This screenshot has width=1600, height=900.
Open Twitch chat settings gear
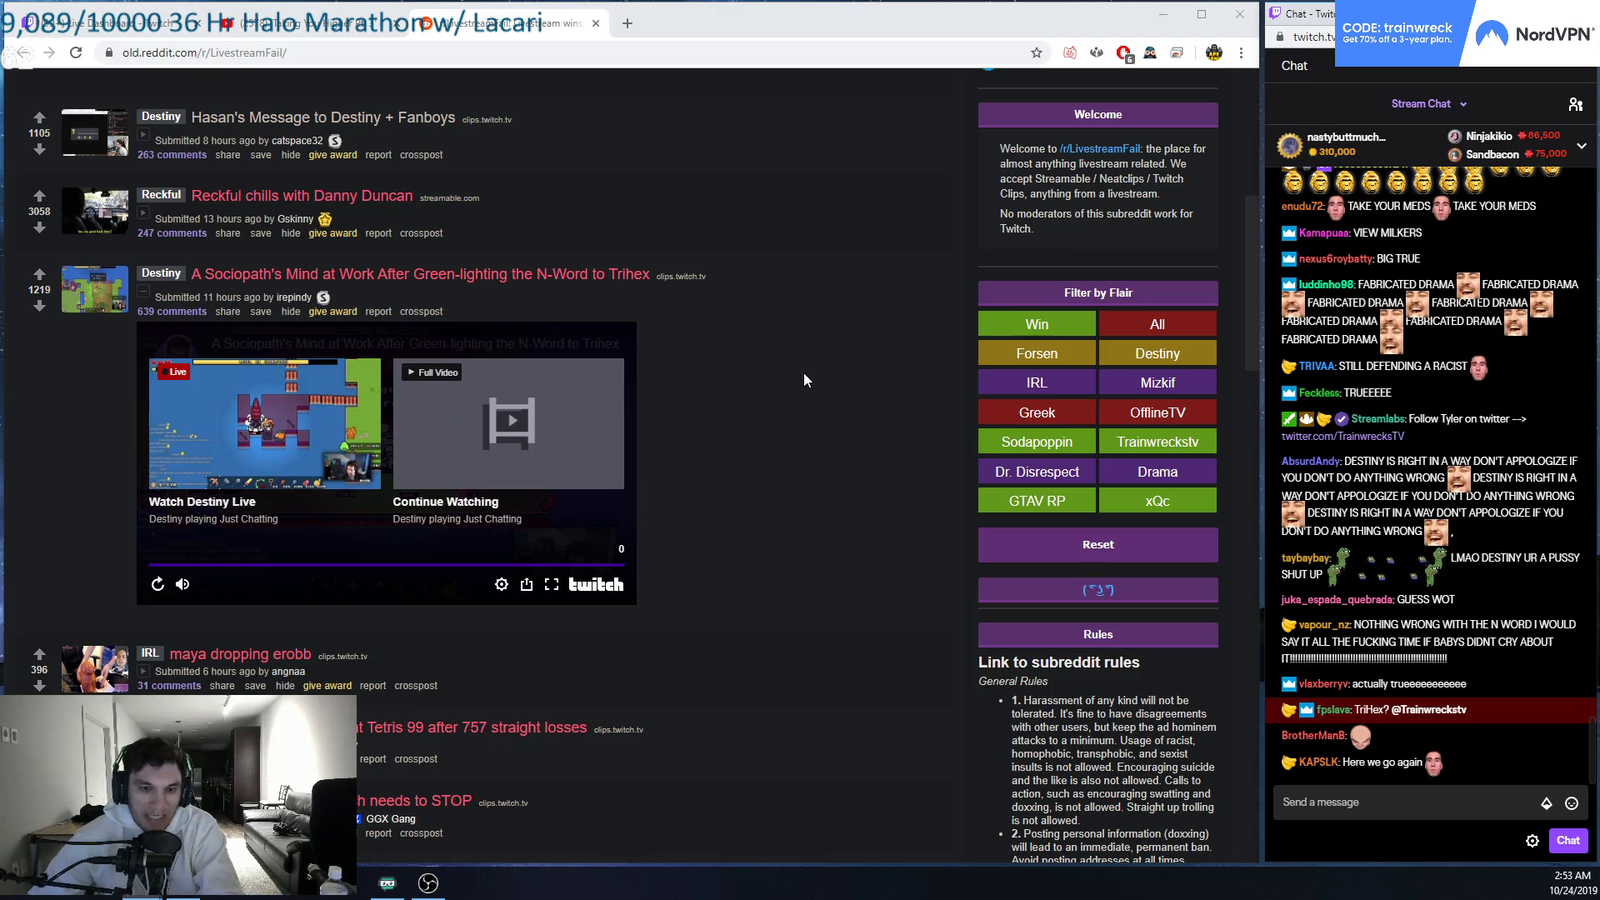(1532, 841)
